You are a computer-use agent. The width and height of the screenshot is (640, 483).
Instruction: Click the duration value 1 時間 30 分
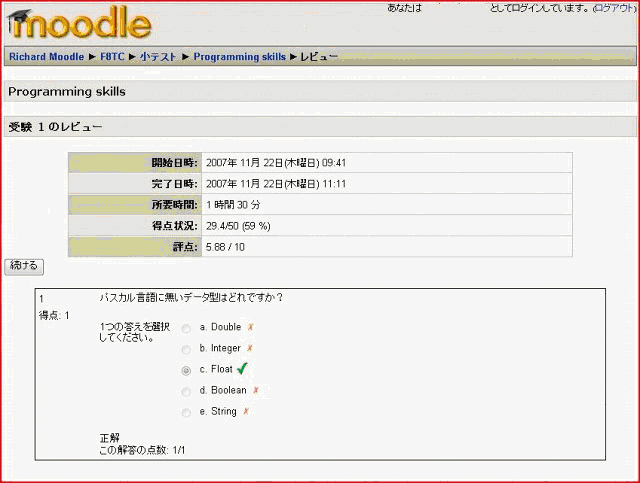point(233,205)
